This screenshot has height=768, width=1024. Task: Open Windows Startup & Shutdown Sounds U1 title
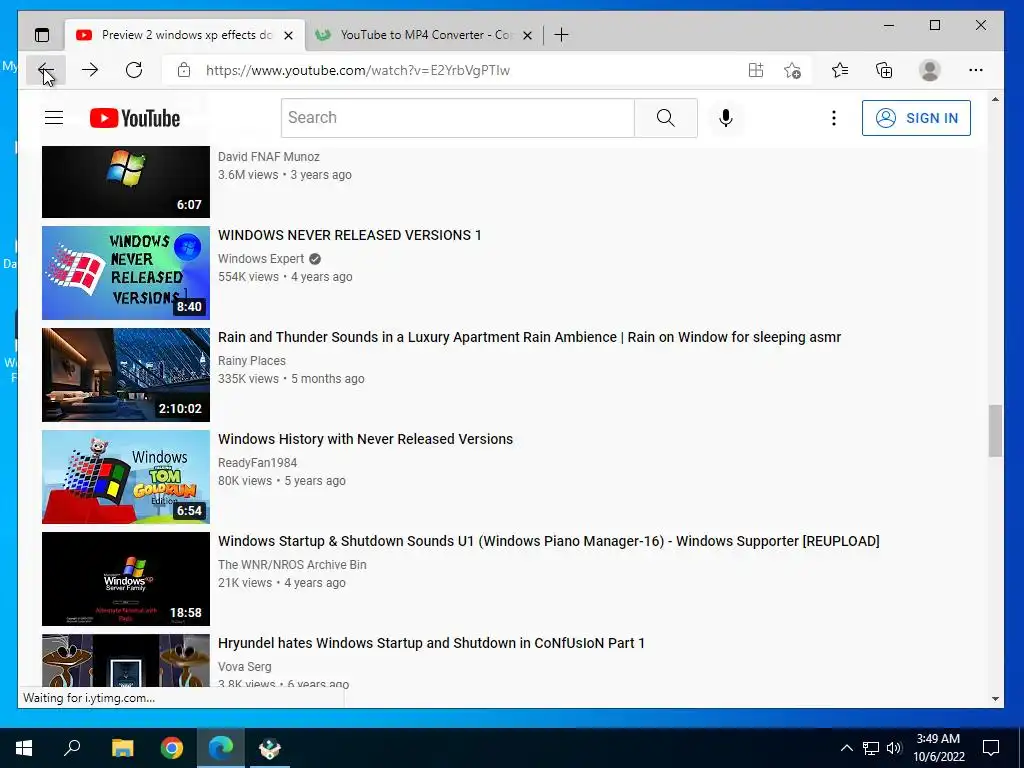point(549,541)
